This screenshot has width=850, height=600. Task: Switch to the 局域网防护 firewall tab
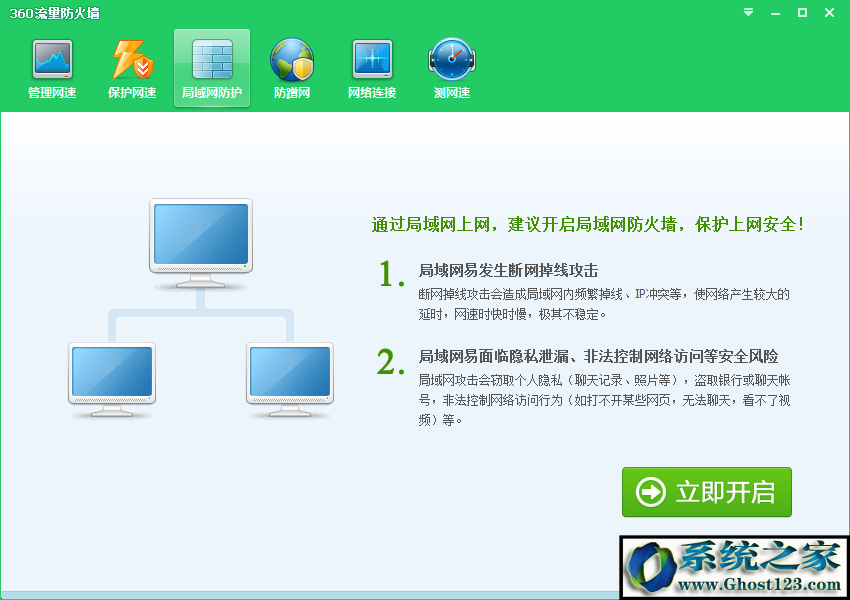click(x=212, y=68)
